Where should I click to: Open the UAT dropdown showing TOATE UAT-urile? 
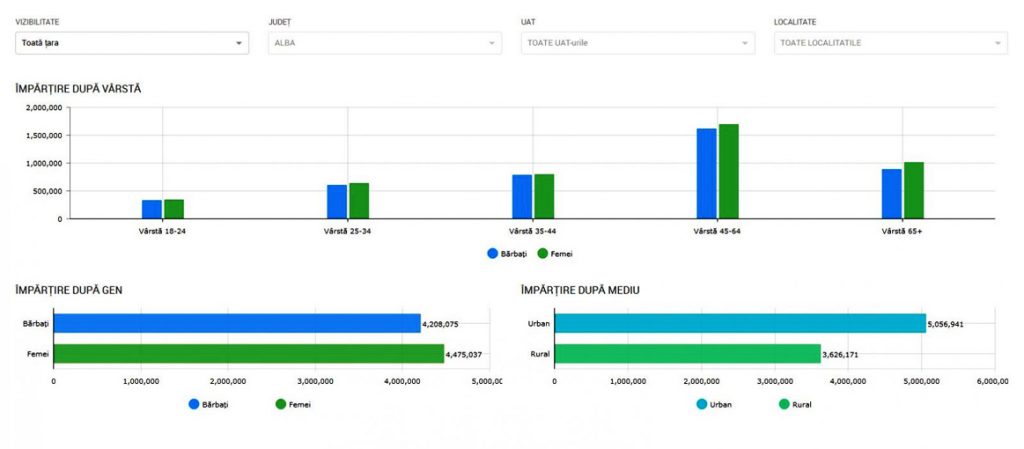(637, 43)
